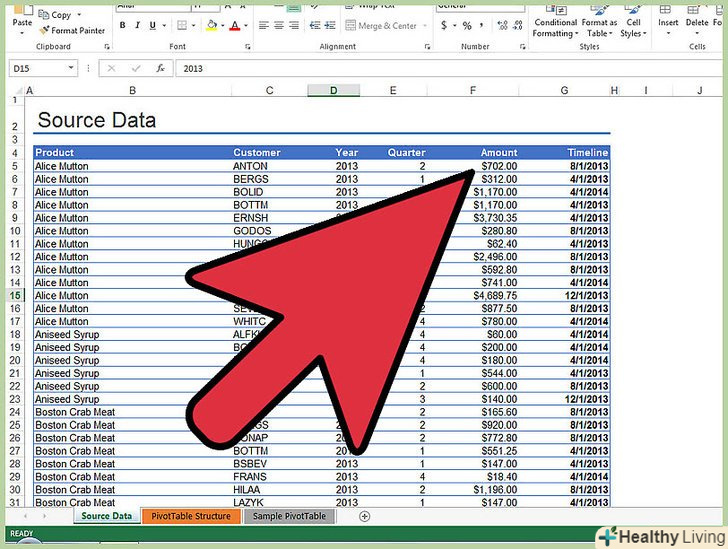728x549 pixels.
Task: Open the fill color dropdown arrow
Action: point(223,26)
